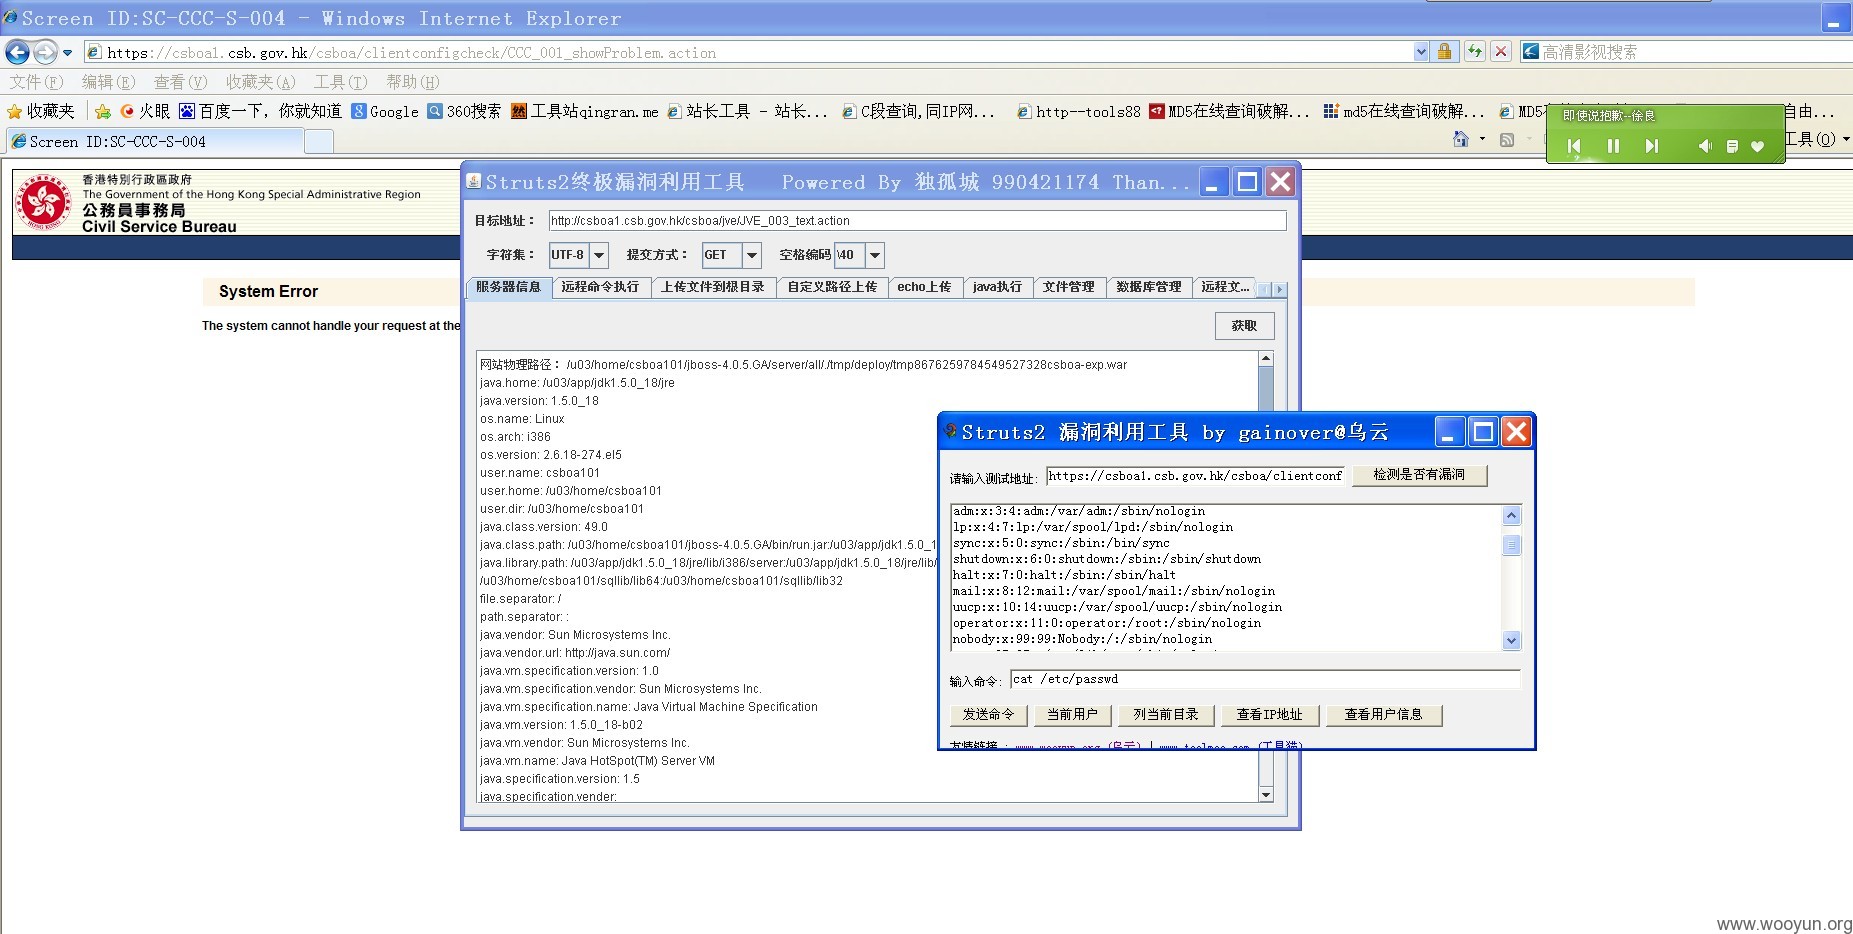Open the address bar URL history dropdown
This screenshot has height=934, width=1853.
[x=1421, y=52]
